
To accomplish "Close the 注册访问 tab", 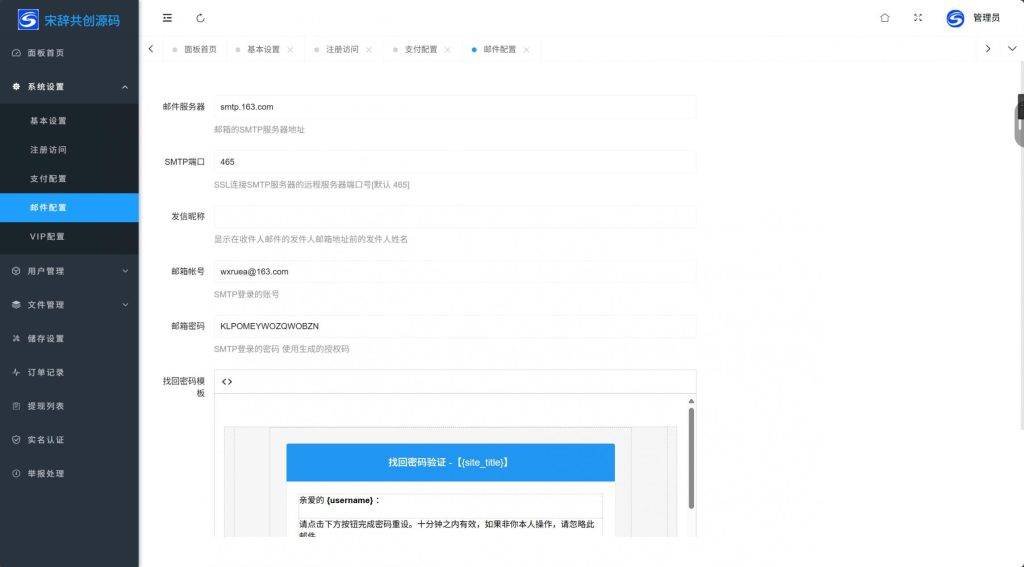I will (x=369, y=50).
